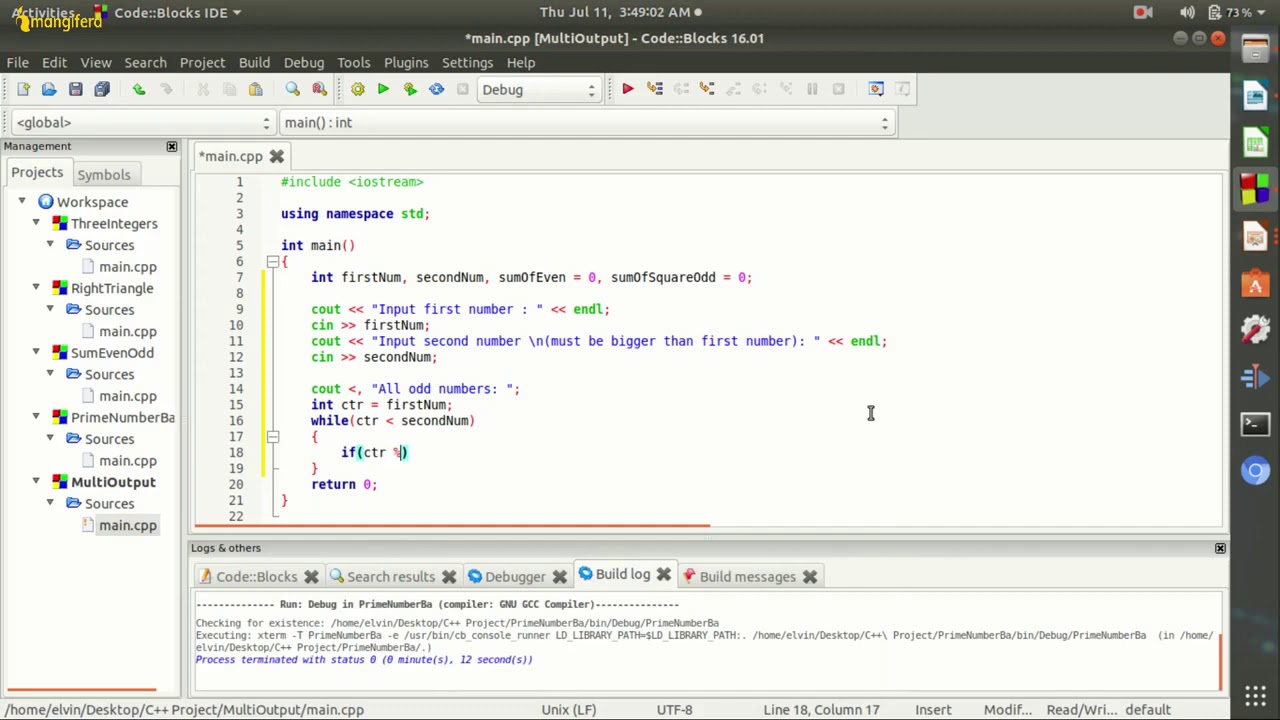This screenshot has width=1280, height=720.
Task: Click the Build gear icon
Action: tap(357, 89)
